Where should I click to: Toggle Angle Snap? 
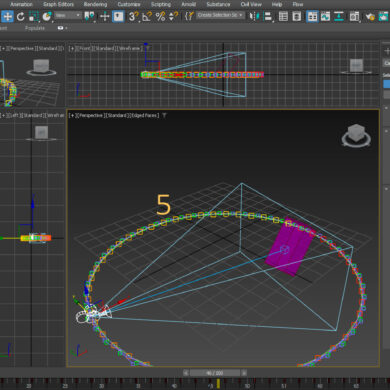click(x=147, y=16)
